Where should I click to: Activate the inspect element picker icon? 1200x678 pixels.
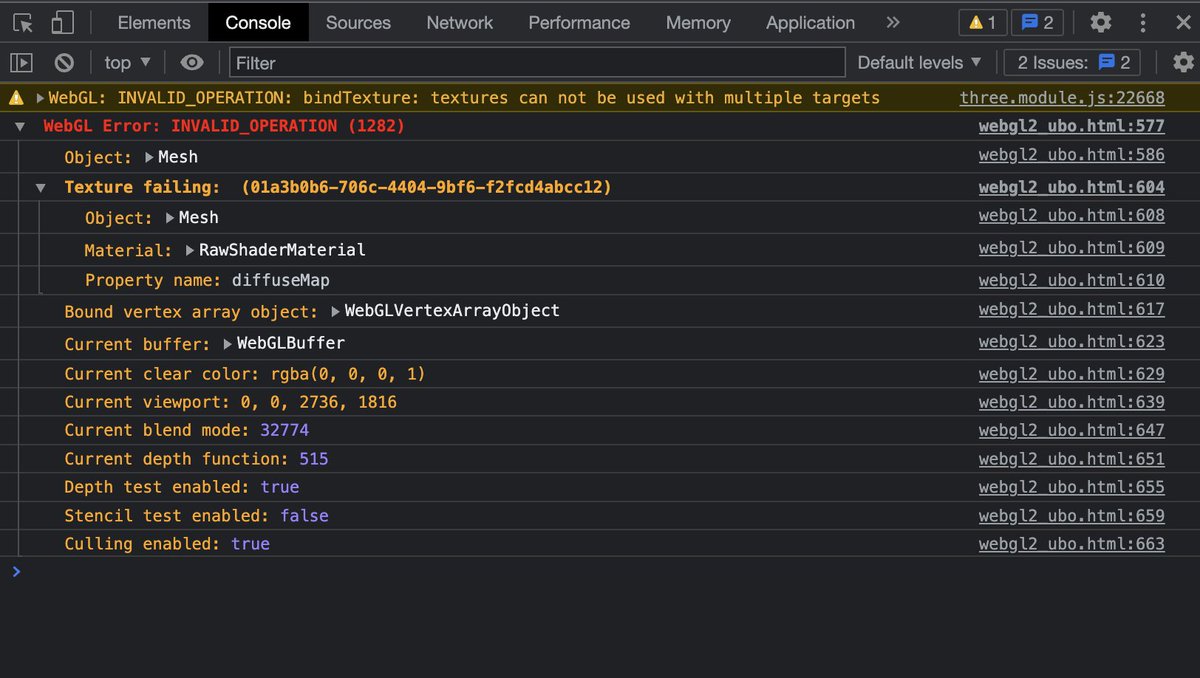click(x=23, y=22)
